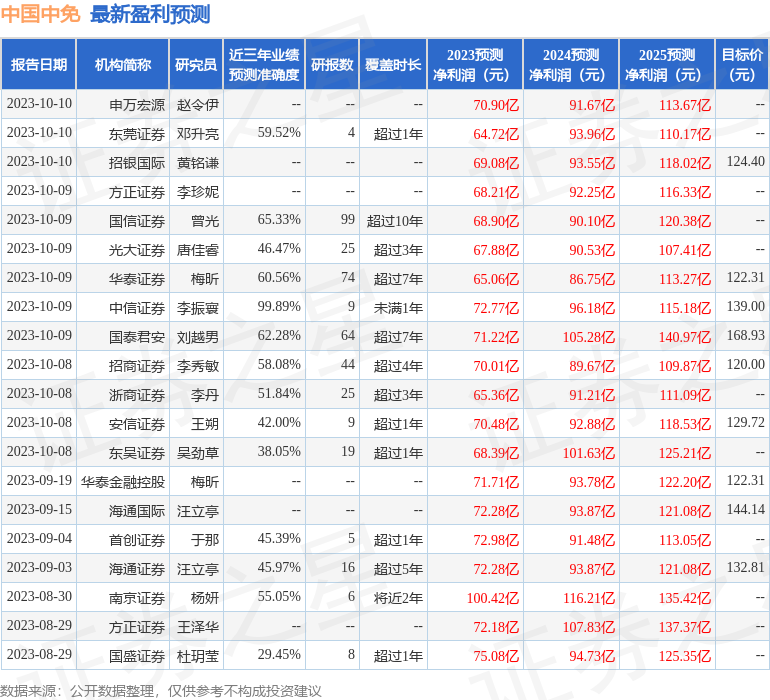Image resolution: width=770 pixels, height=700 pixels.
Task: Click the 29.45% accuracy value
Action: (x=279, y=654)
